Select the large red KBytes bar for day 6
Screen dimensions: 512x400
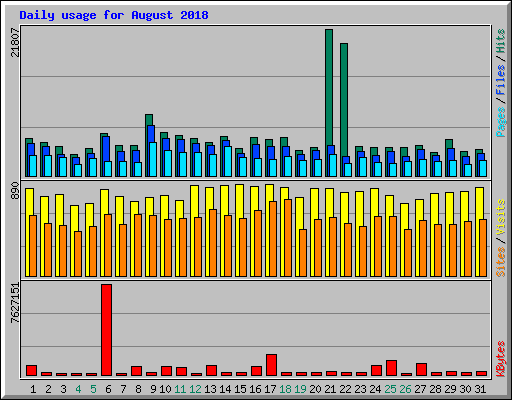click(106, 330)
